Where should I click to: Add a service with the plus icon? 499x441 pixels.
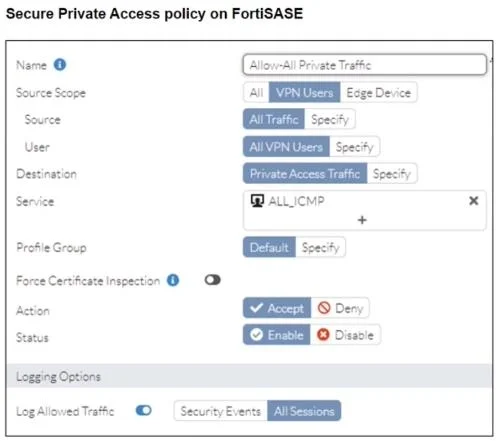362,220
